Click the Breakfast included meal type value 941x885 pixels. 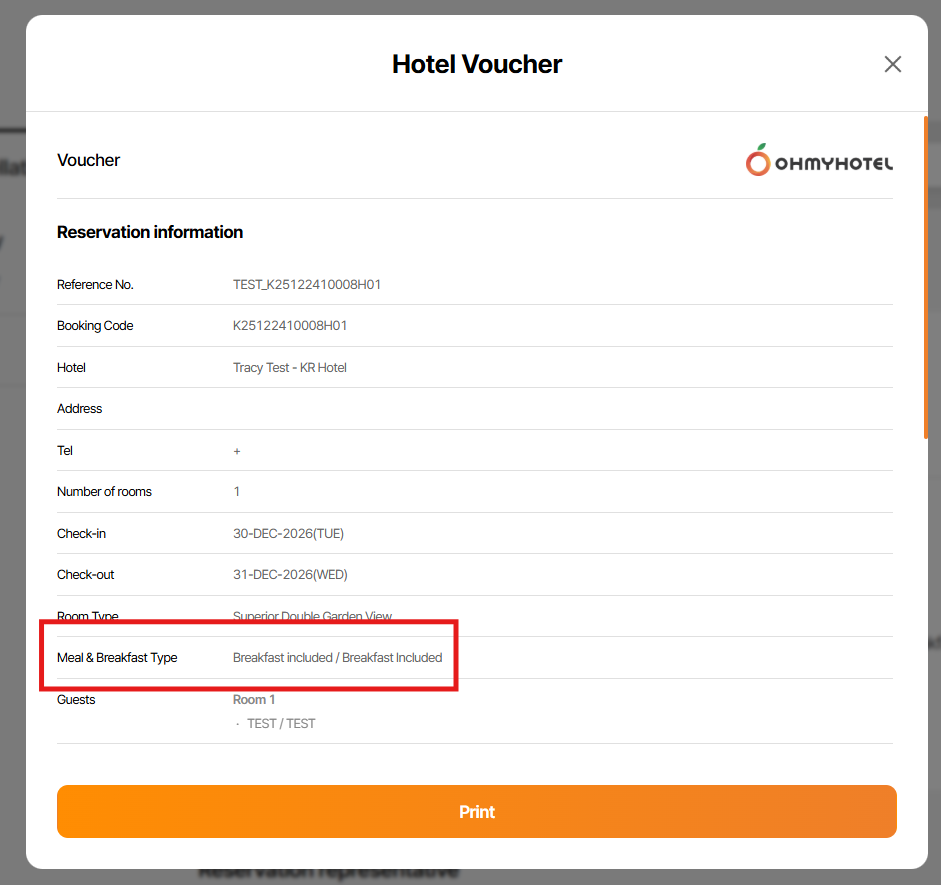coord(337,658)
